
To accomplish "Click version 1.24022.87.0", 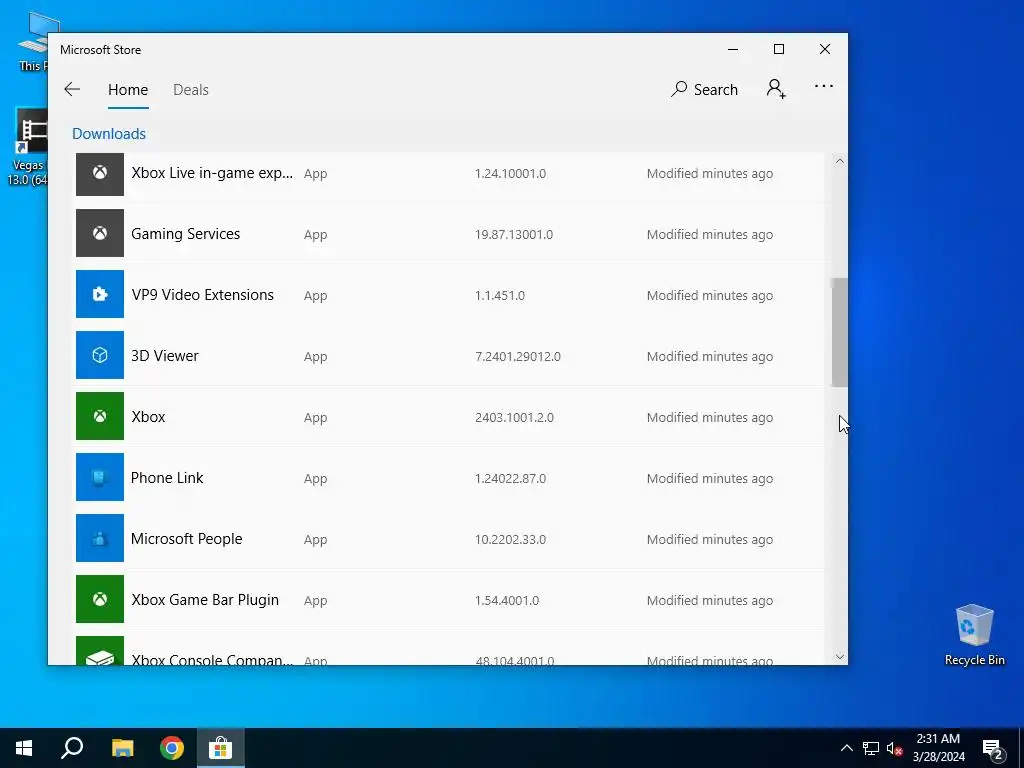I will coord(510,479).
